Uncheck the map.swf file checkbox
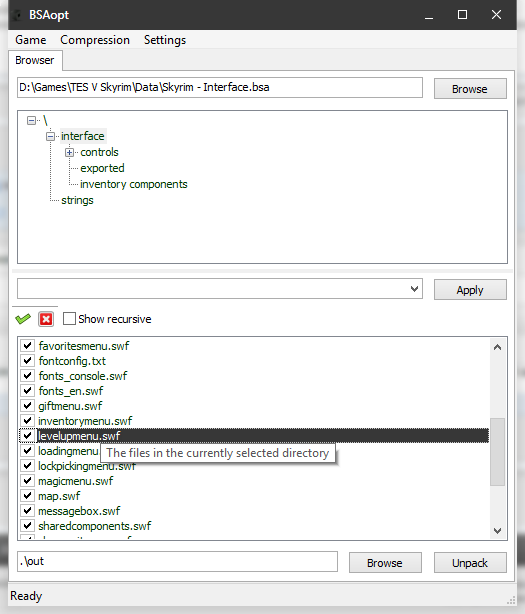The height and width of the screenshot is (614, 525). (27, 496)
